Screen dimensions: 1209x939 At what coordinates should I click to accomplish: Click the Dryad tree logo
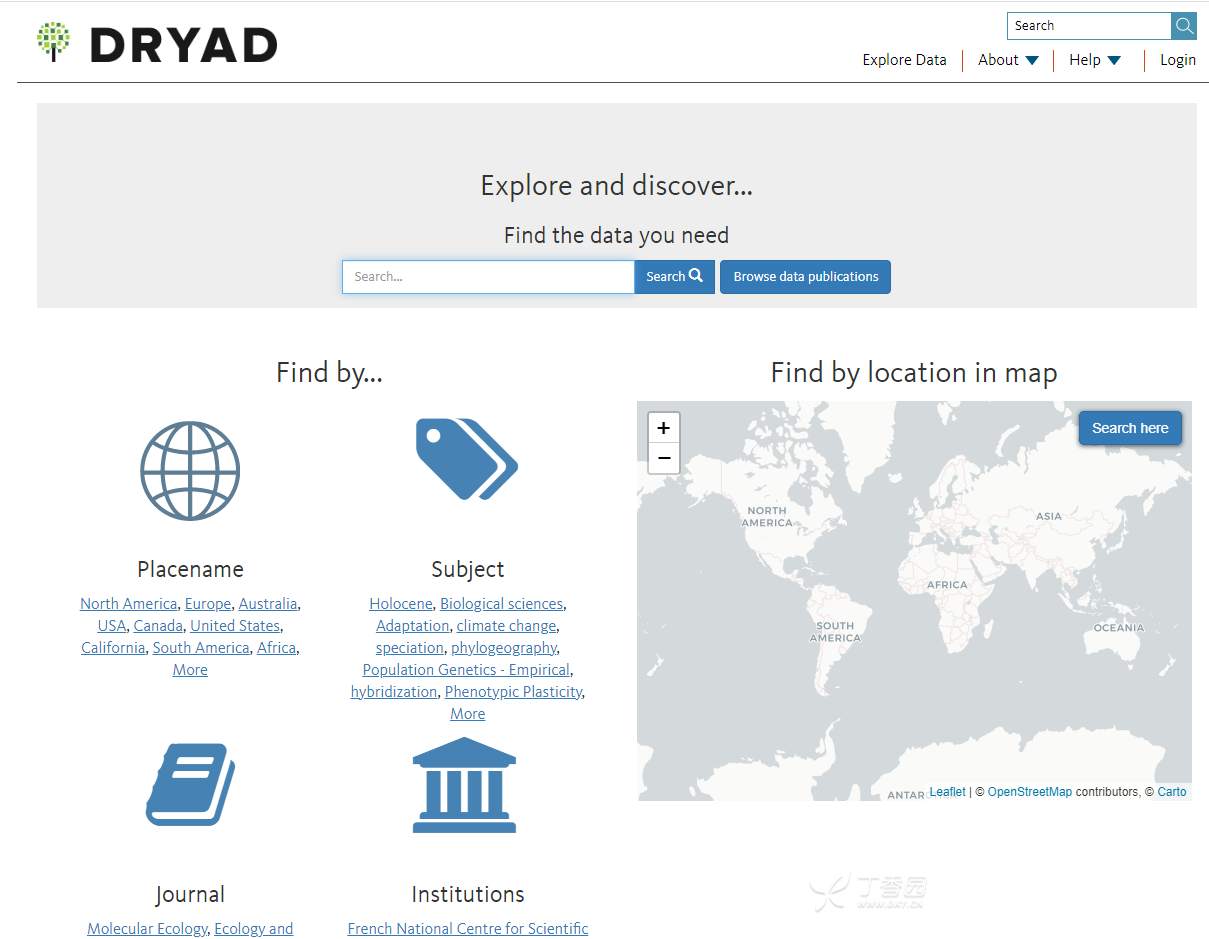click(x=53, y=42)
